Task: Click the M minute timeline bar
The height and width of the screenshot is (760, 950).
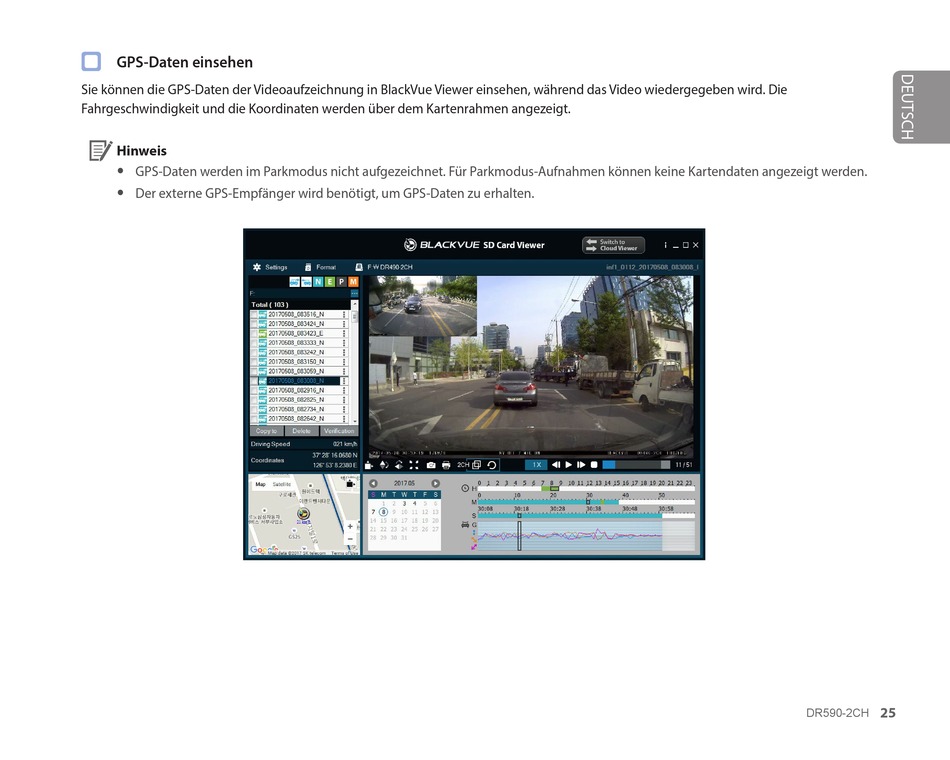Action: coord(586,502)
